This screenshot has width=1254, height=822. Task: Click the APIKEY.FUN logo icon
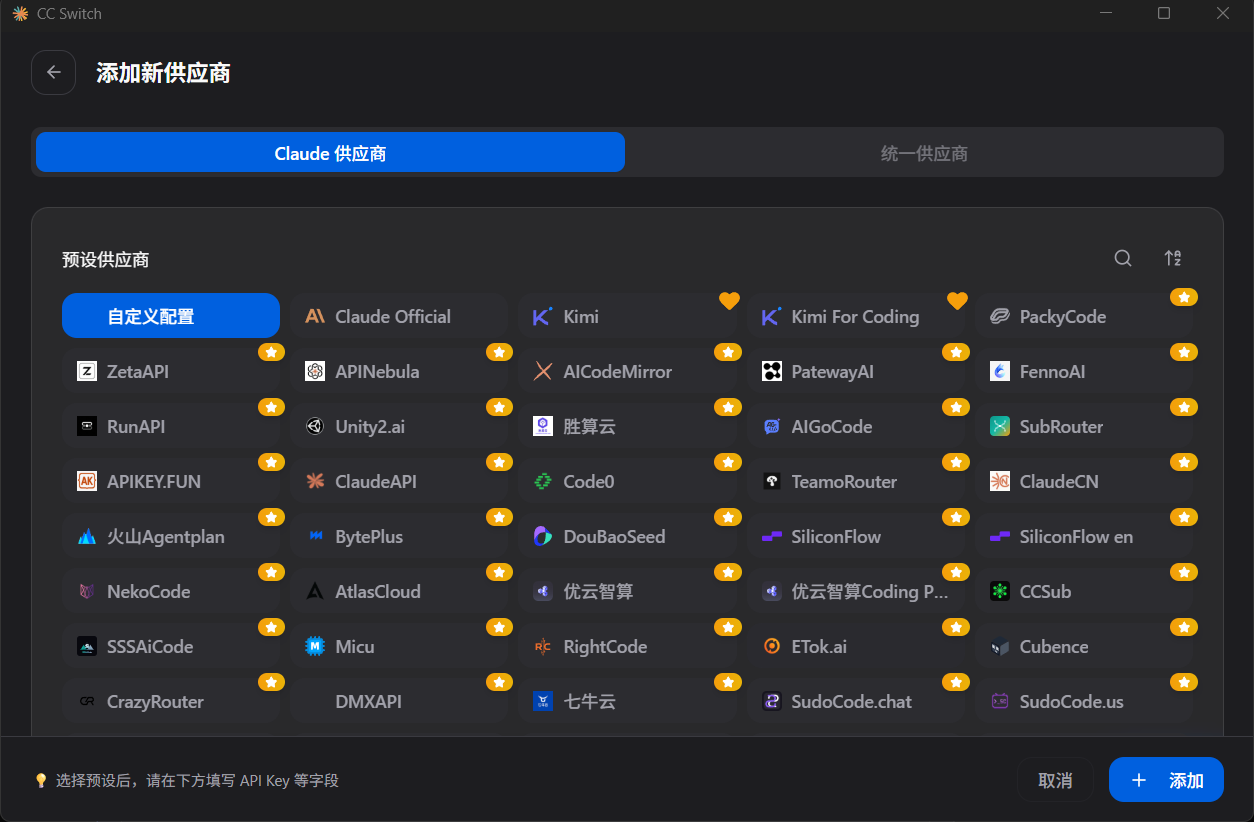[x=87, y=481]
